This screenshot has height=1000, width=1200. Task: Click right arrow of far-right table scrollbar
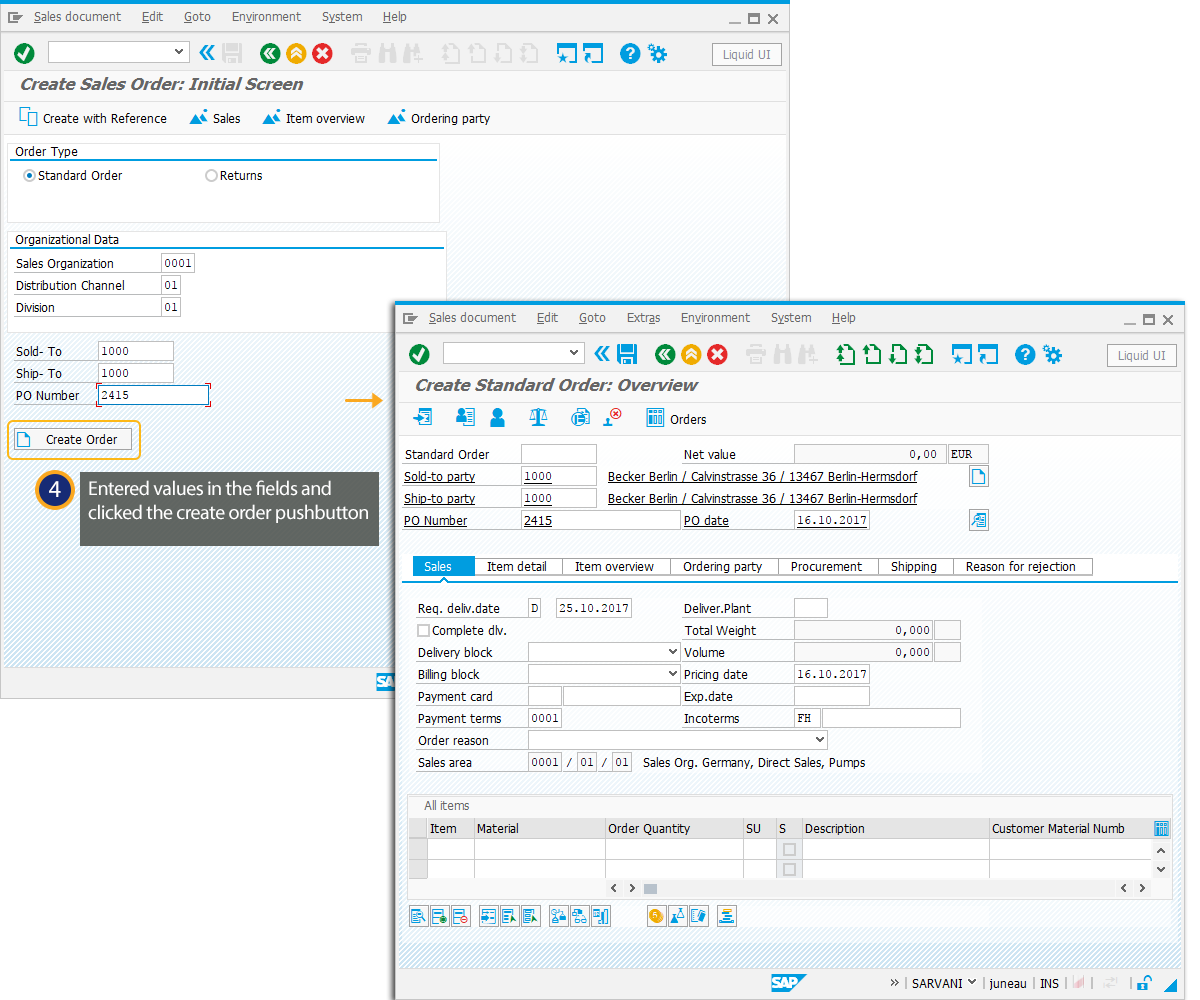(1142, 888)
